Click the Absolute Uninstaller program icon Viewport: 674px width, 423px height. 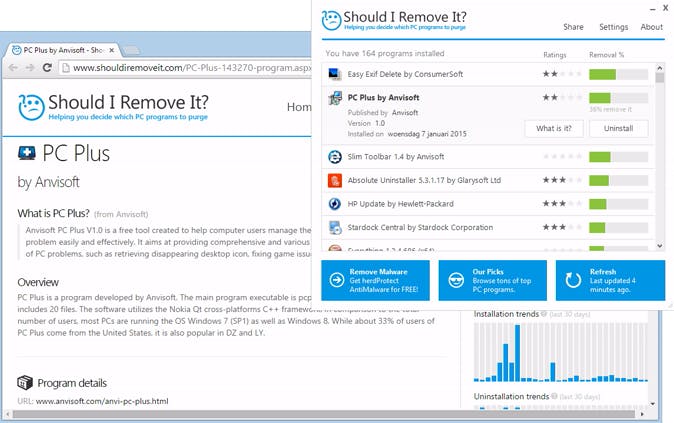click(x=335, y=181)
